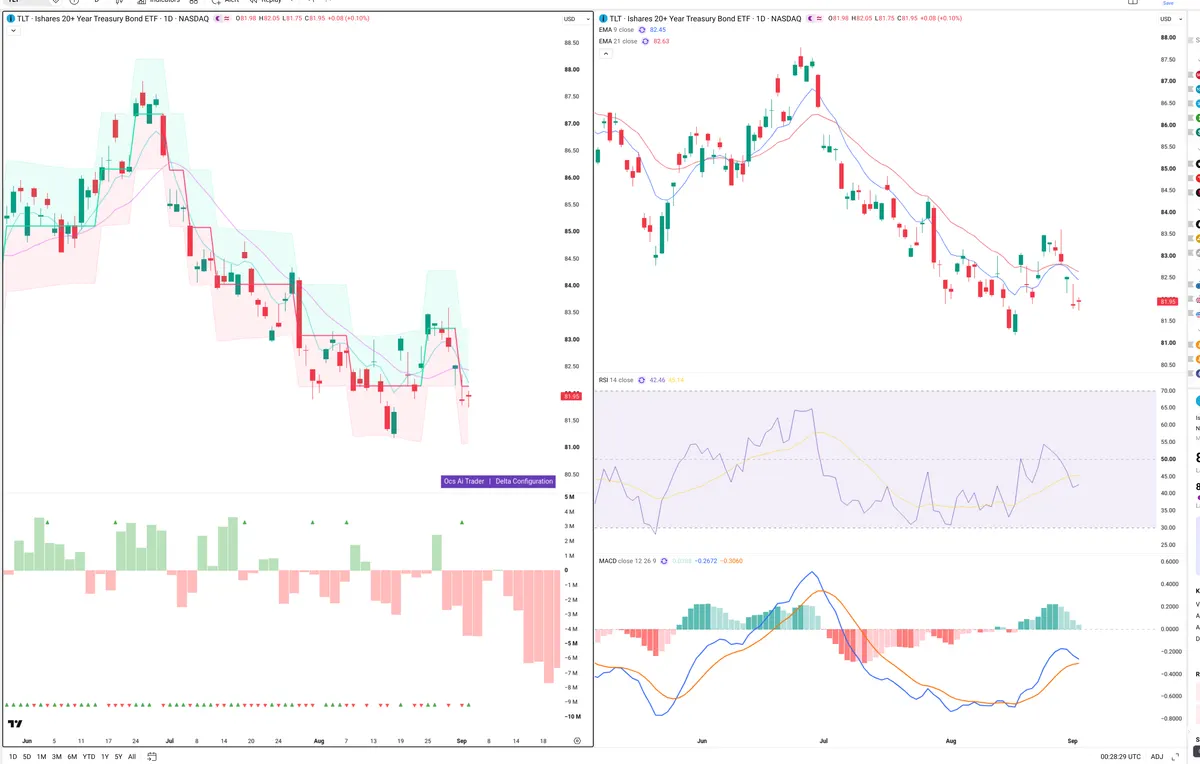Screen dimensions: 1200x764
Task: Select the YTD time range
Action: pos(89,757)
